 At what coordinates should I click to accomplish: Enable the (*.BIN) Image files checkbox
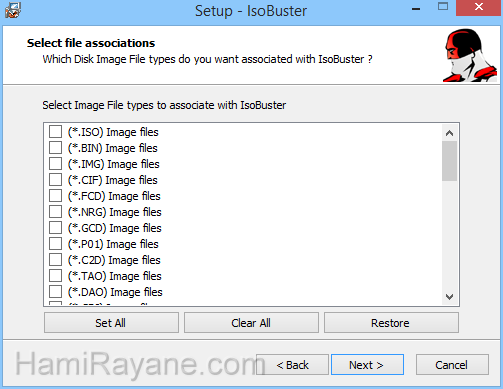pos(55,148)
